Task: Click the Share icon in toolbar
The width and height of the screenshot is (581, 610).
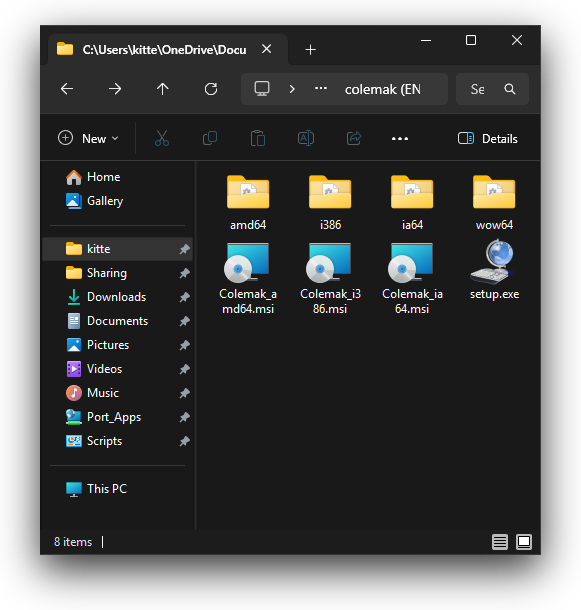Action: 354,138
